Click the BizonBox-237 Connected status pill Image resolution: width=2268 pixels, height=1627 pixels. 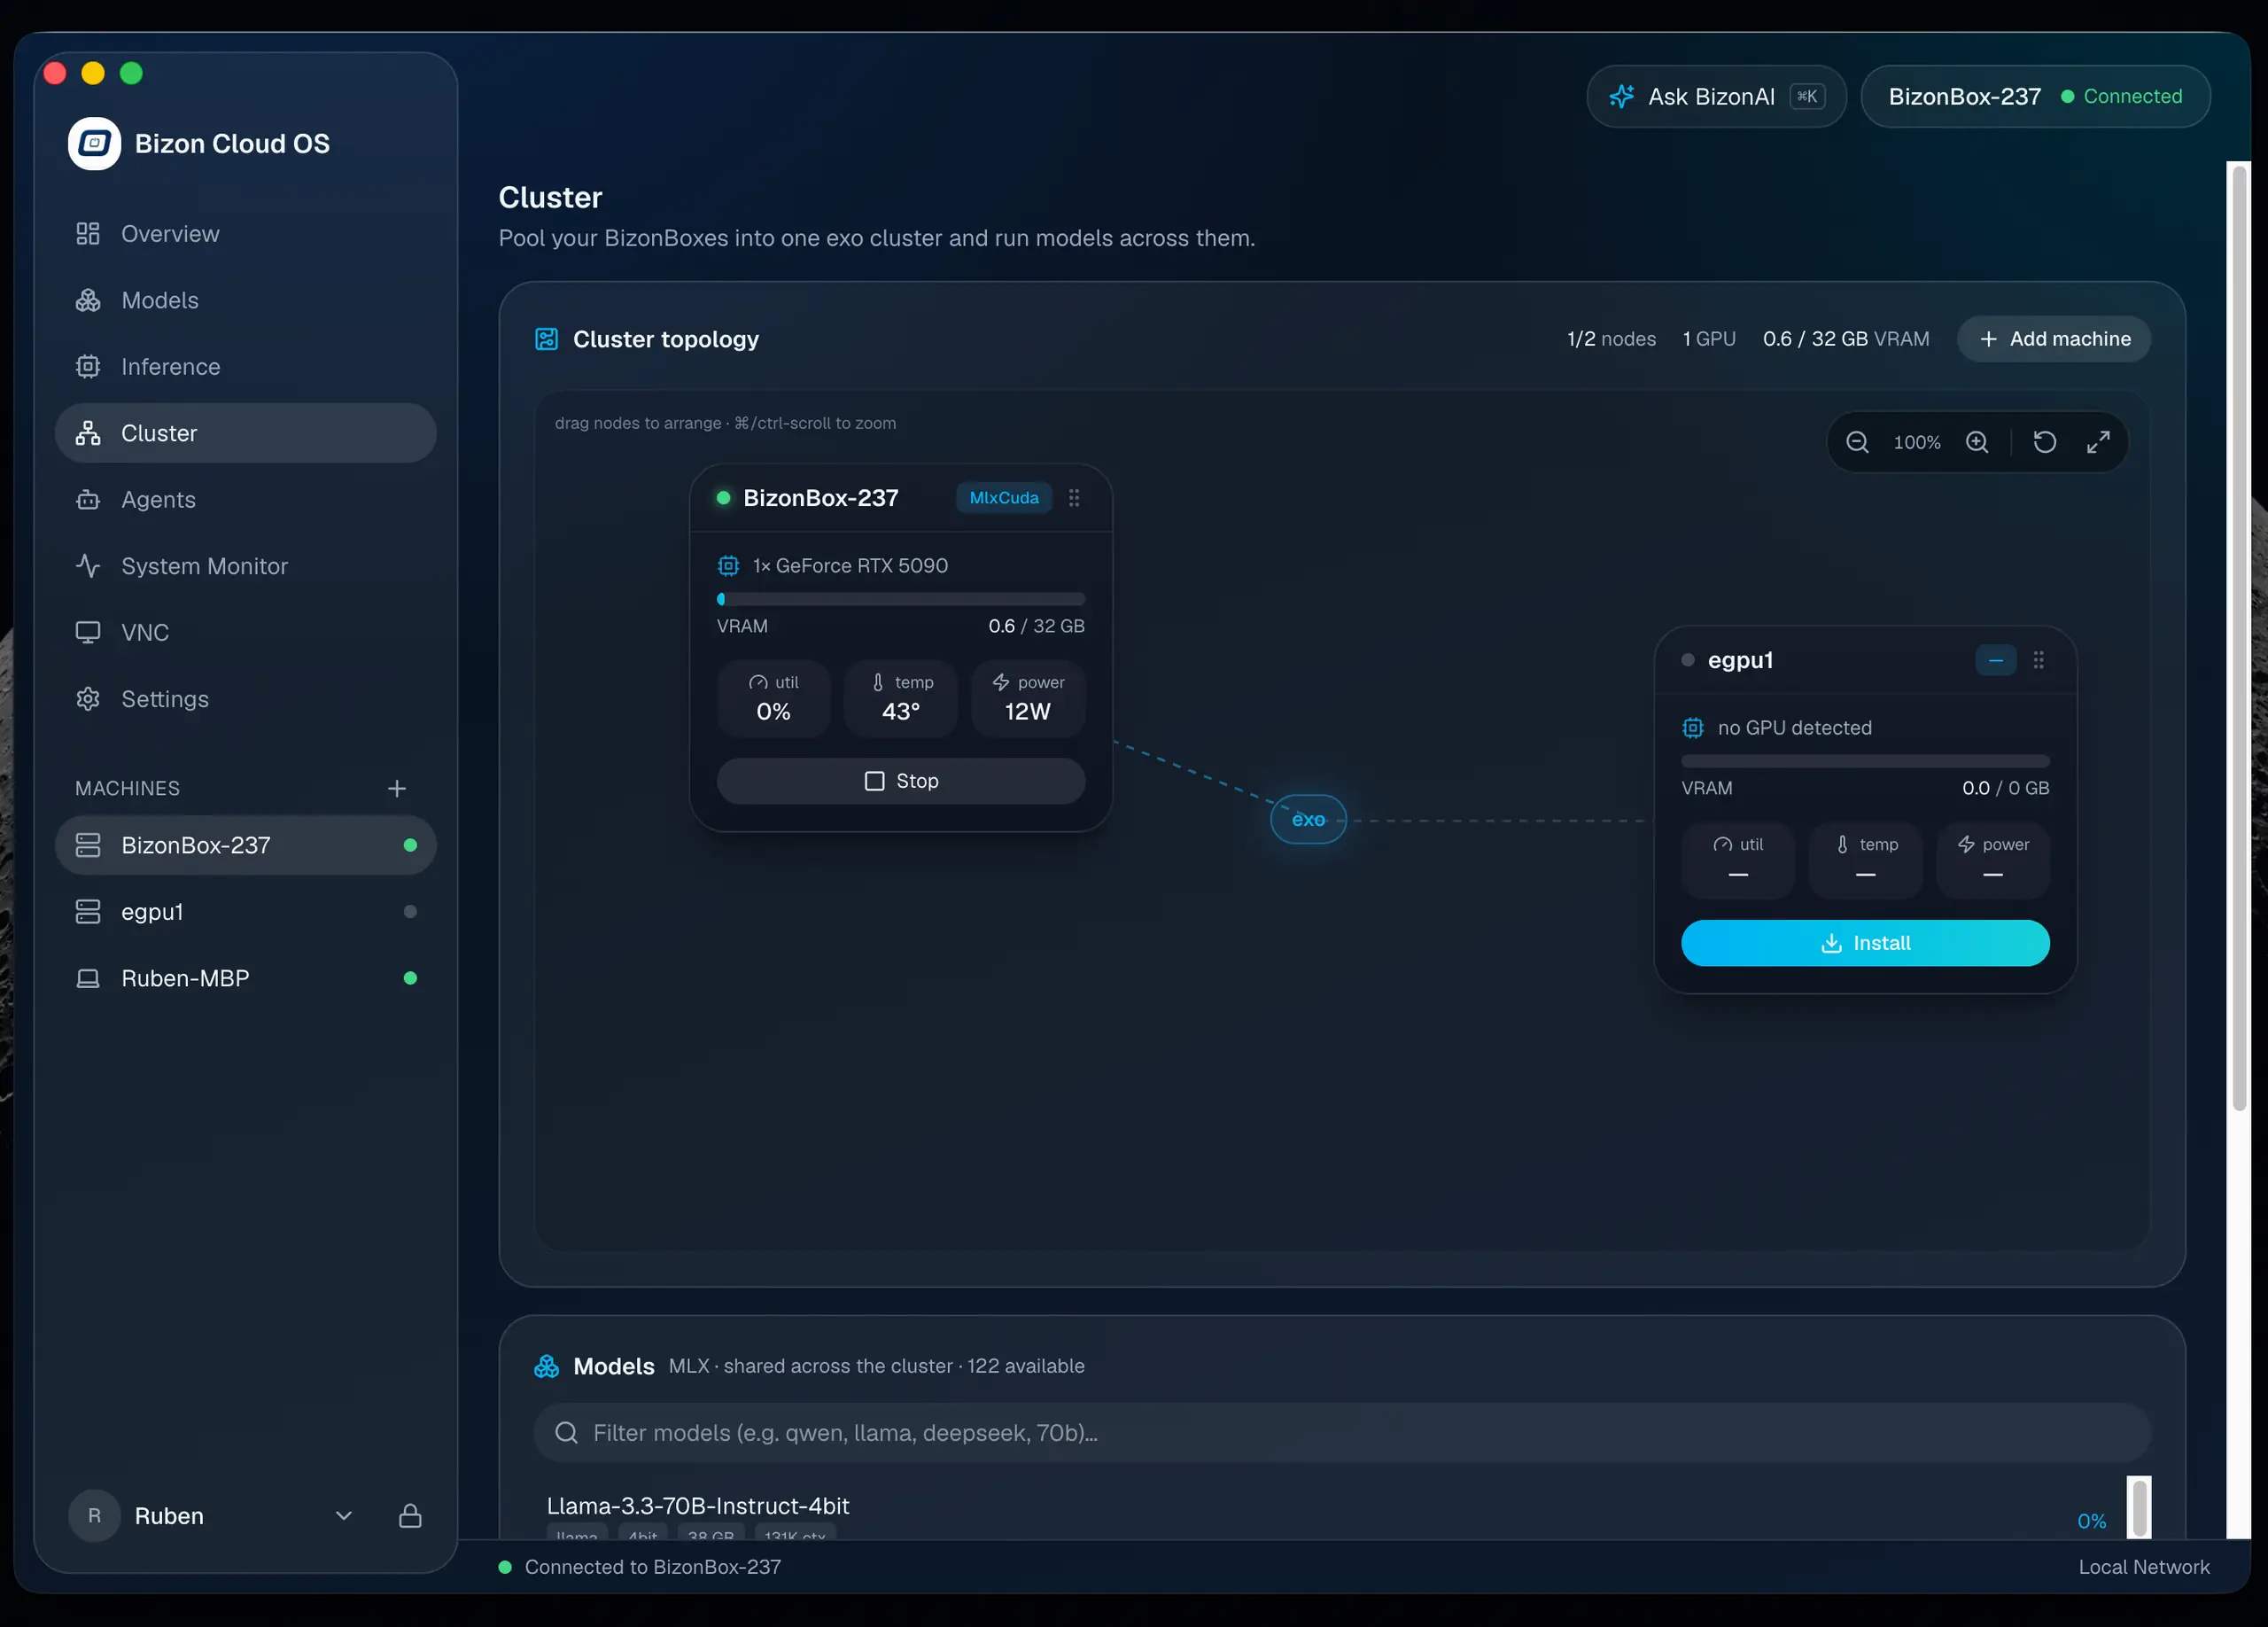pos(2035,97)
